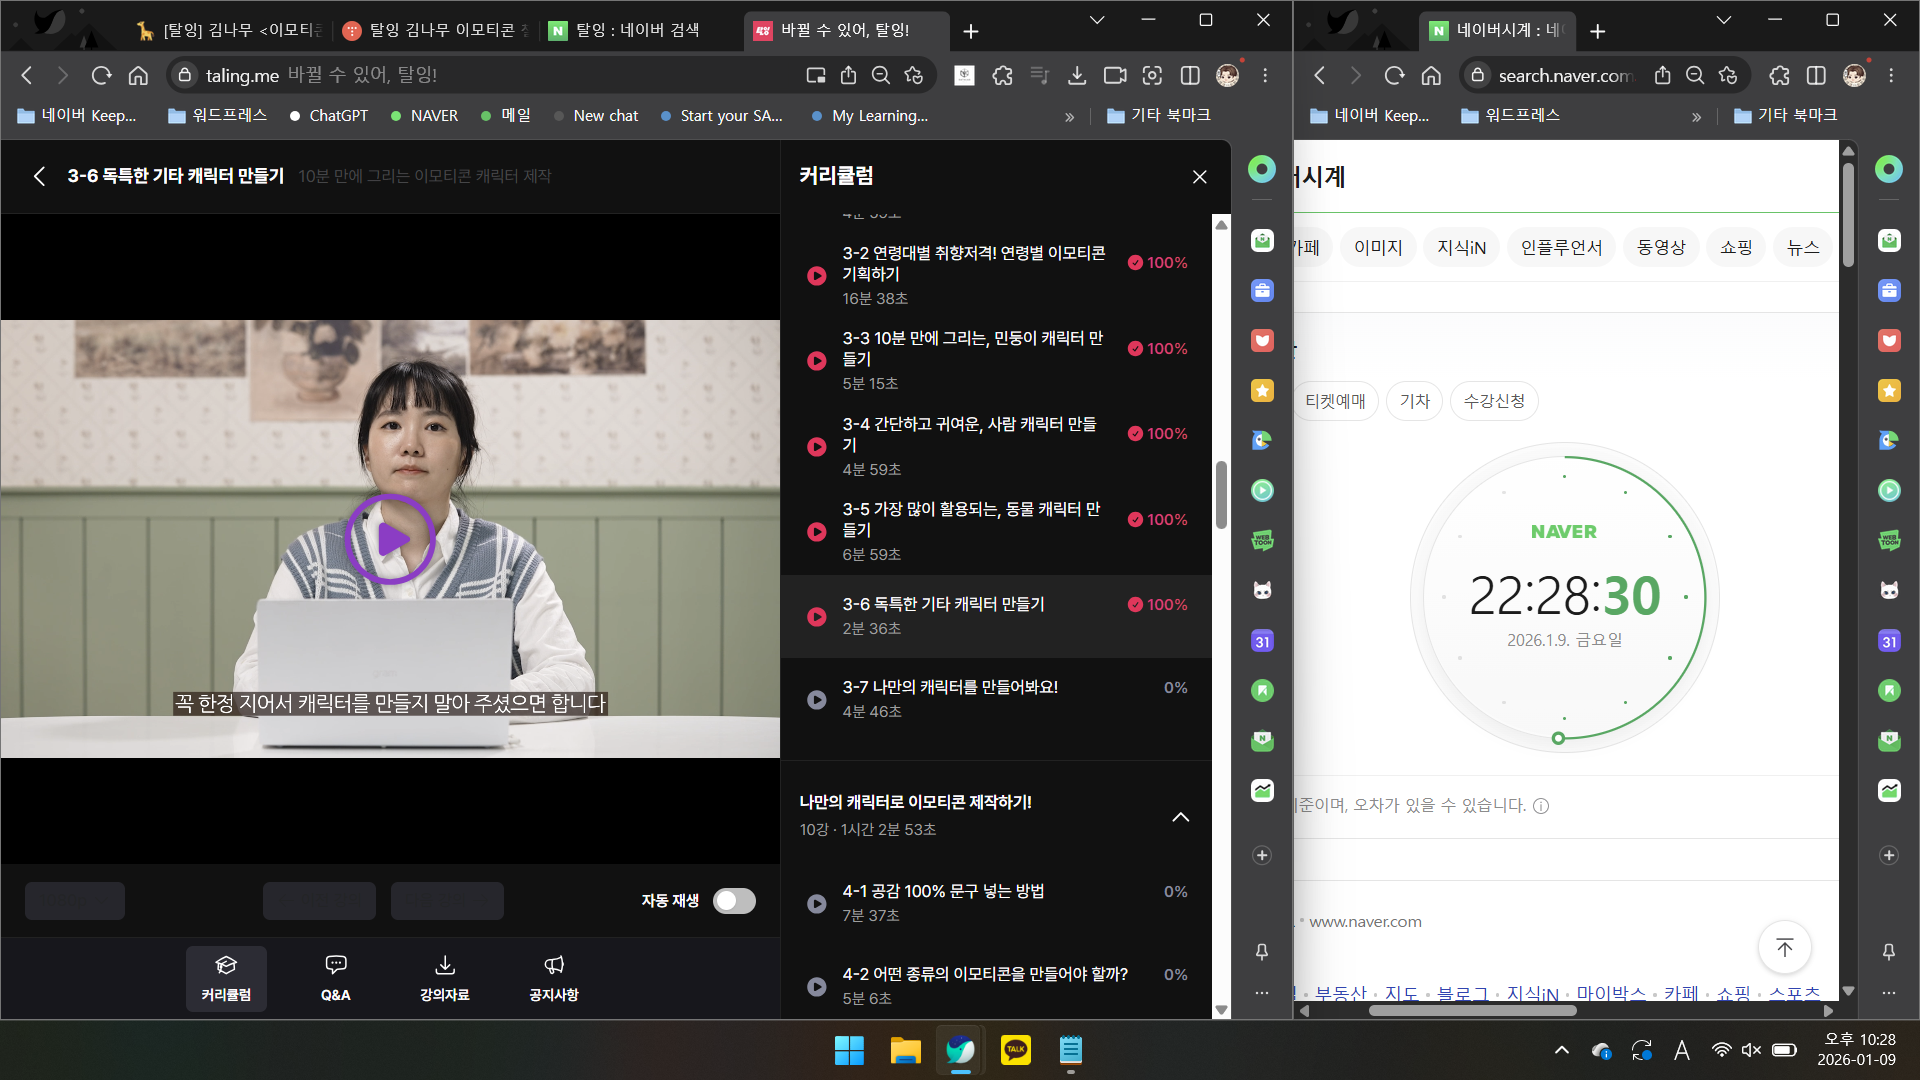
Task: Select the 커리큘럼 bottom tab
Action: pos(226,977)
